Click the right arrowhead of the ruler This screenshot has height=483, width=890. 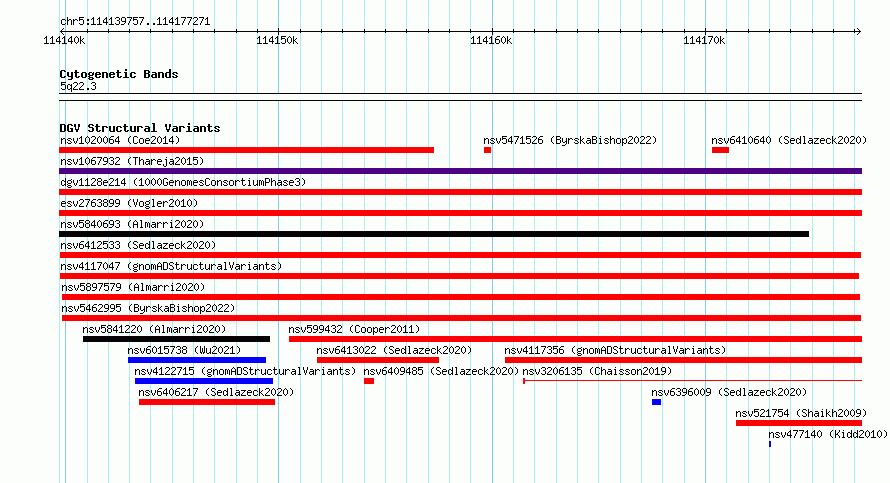pos(858,32)
